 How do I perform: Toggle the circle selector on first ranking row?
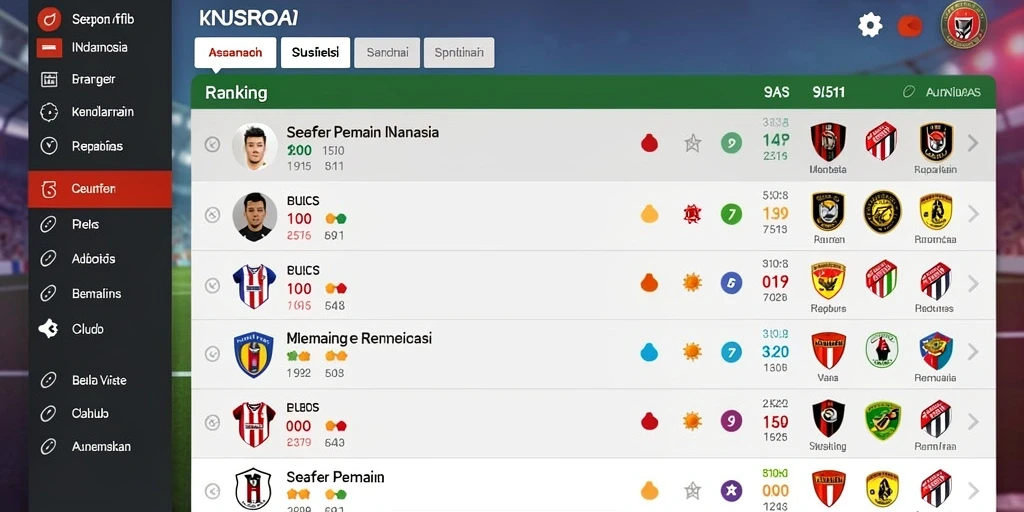(212, 144)
